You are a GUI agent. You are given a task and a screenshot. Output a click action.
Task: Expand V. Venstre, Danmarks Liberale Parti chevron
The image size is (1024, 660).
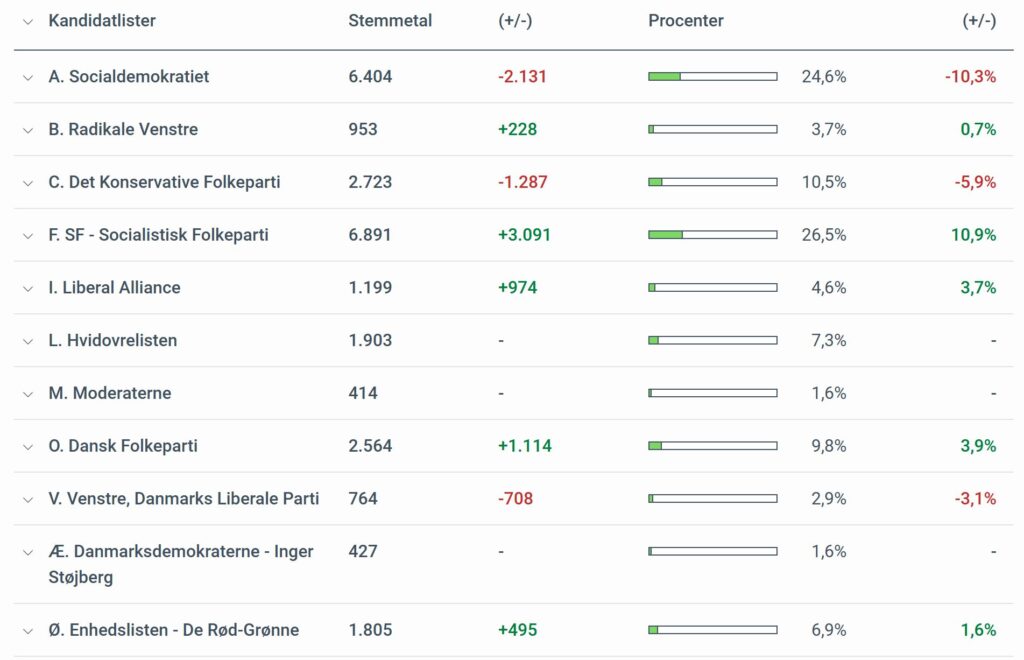click(x=28, y=499)
